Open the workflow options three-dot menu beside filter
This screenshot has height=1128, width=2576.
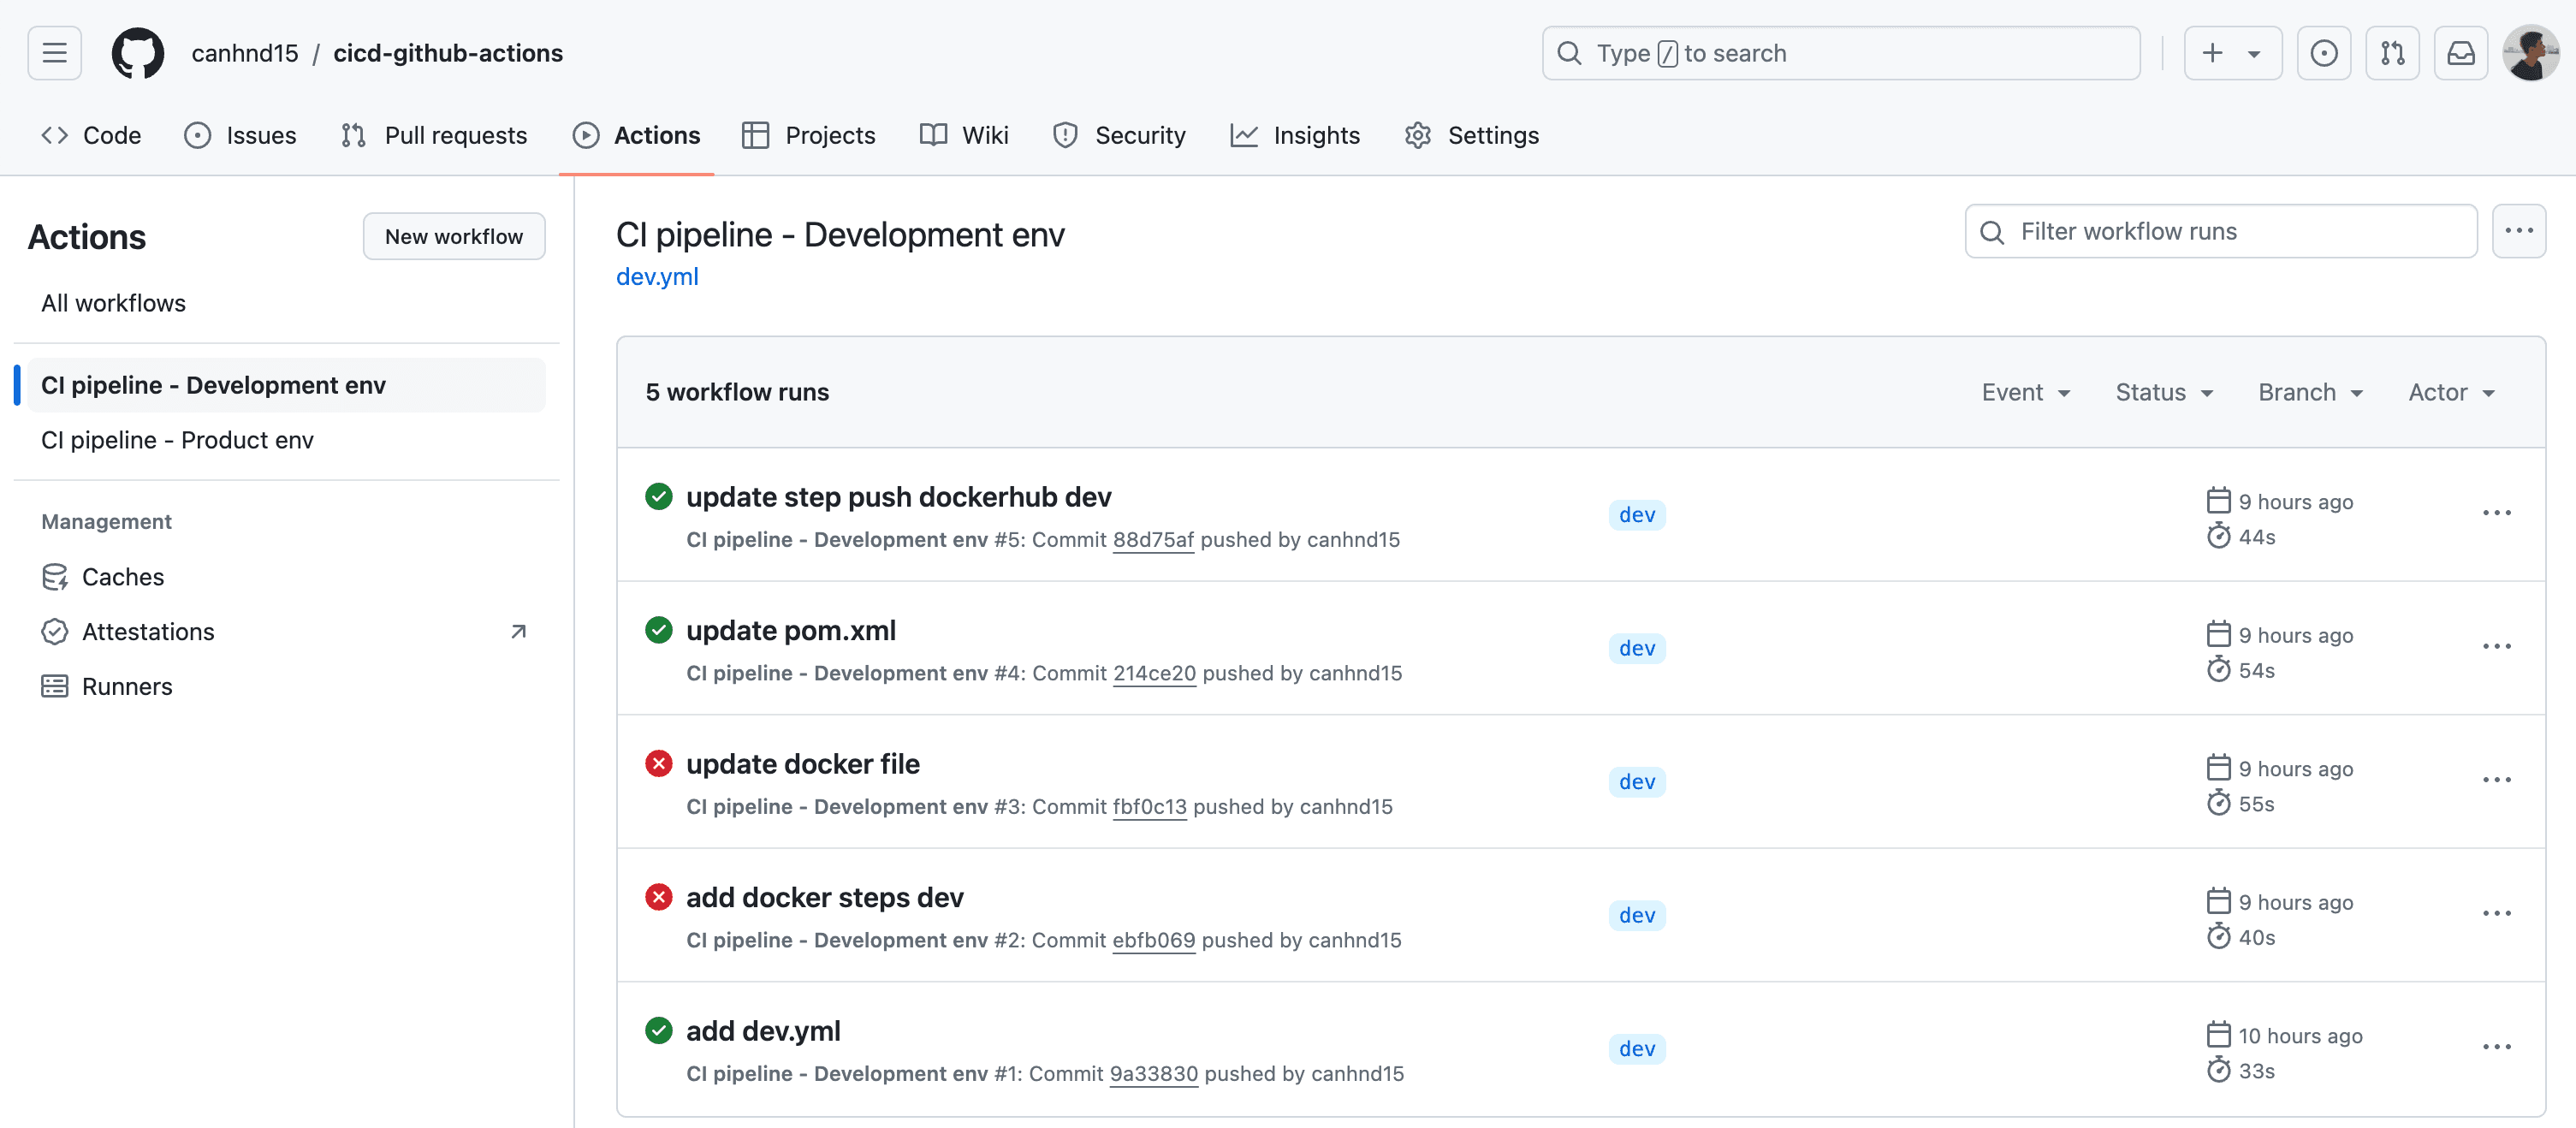(2518, 231)
